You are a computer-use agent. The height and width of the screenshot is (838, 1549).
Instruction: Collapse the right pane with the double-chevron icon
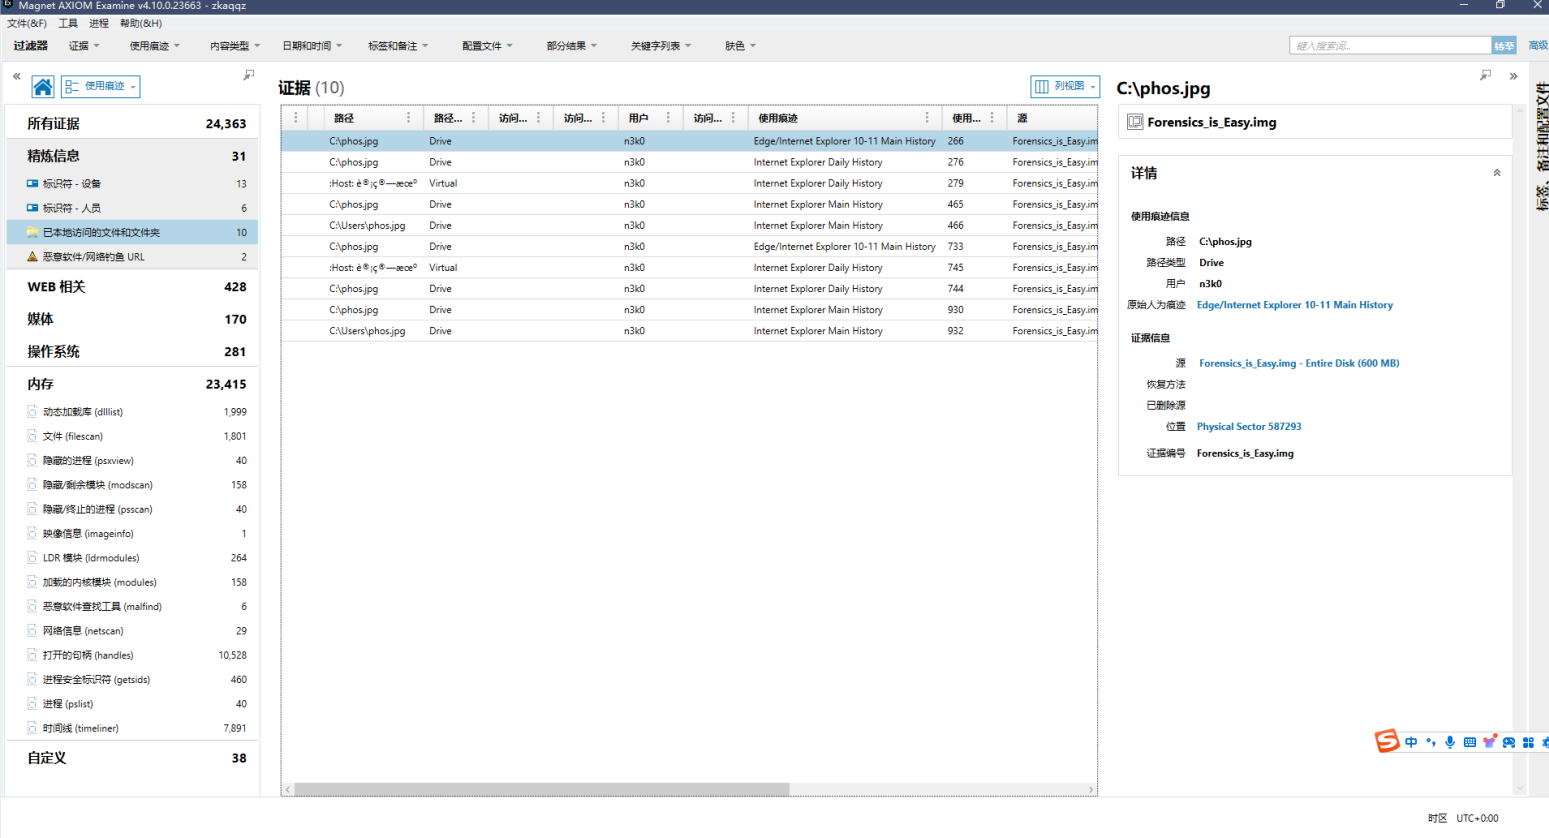(1513, 76)
